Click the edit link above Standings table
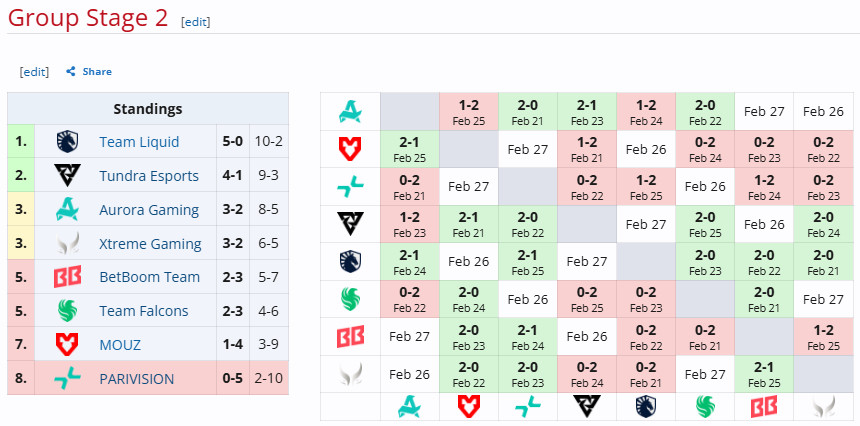Image resolution: width=860 pixels, height=426 pixels. click(x=34, y=72)
